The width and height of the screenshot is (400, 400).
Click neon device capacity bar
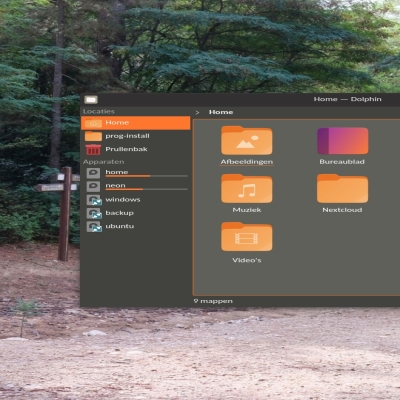pos(146,189)
